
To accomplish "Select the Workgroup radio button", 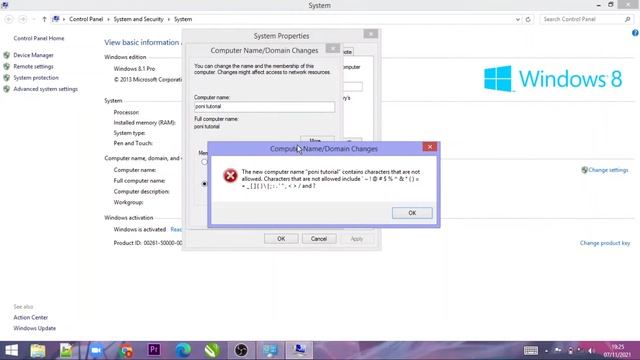I will point(204,184).
